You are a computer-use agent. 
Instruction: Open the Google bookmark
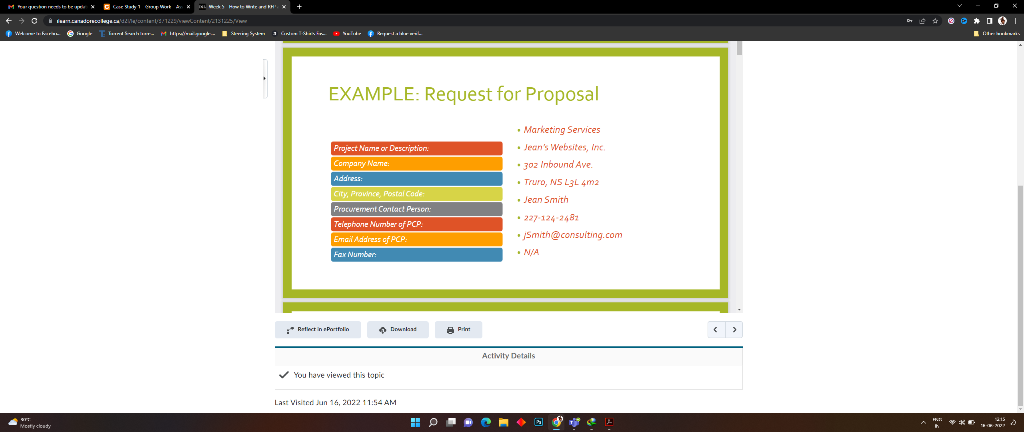tap(80, 33)
